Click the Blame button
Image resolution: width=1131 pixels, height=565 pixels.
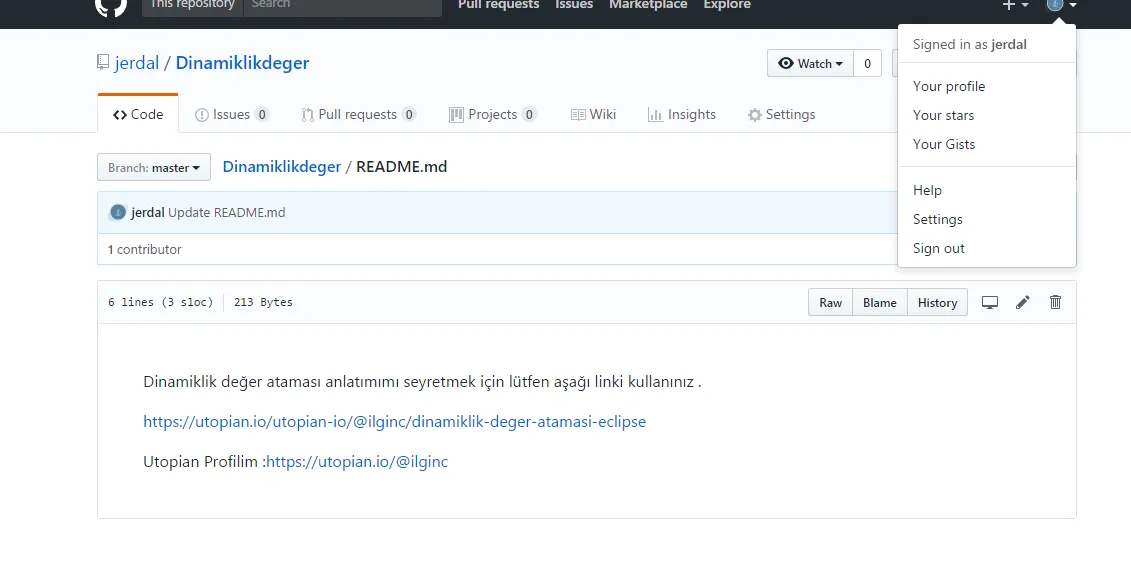click(x=880, y=302)
